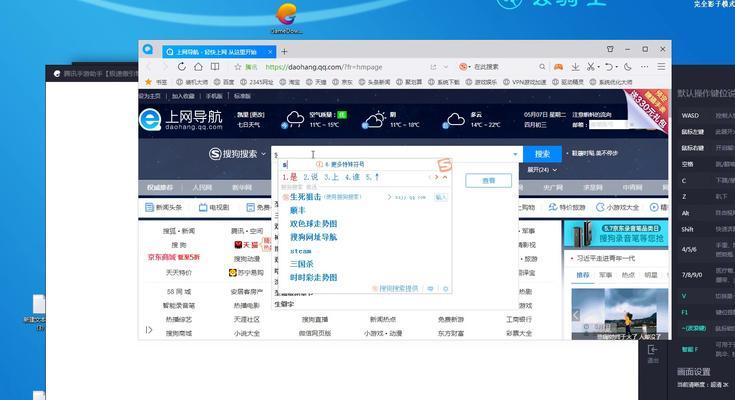Viewport: 735px width, 400px height.
Task: Open the 天猫 bookmark in bookmarks bar
Action: (x=316, y=82)
